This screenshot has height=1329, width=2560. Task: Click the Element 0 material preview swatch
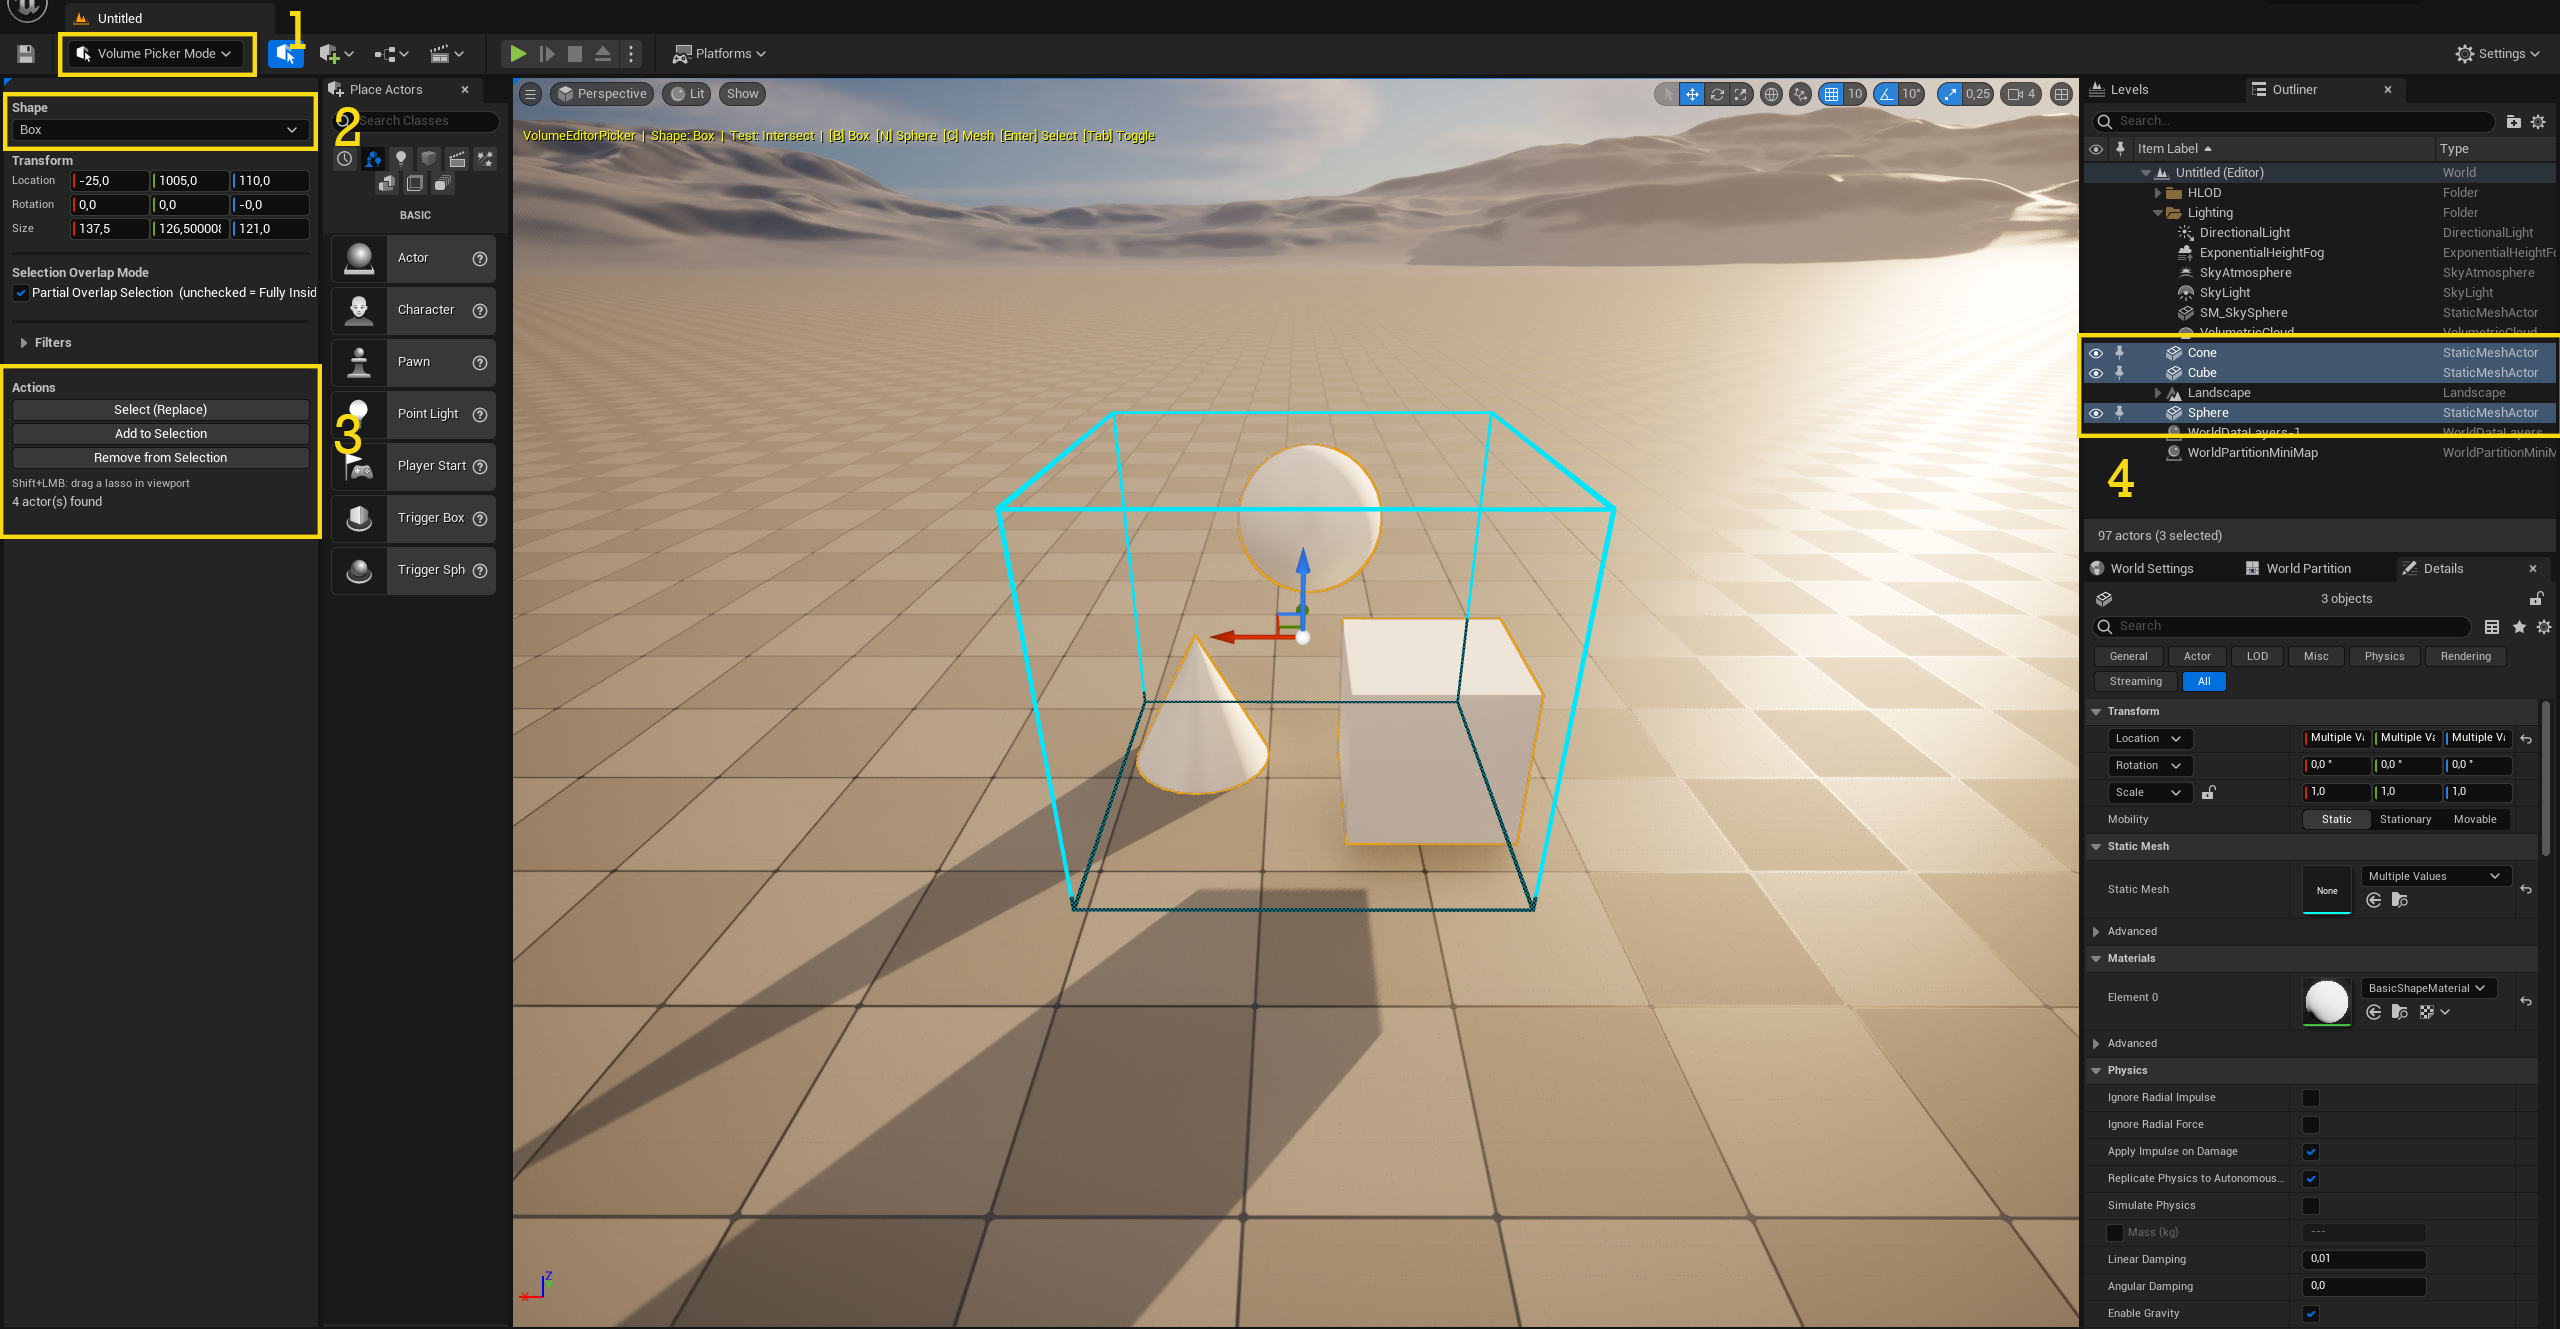tap(2327, 1001)
